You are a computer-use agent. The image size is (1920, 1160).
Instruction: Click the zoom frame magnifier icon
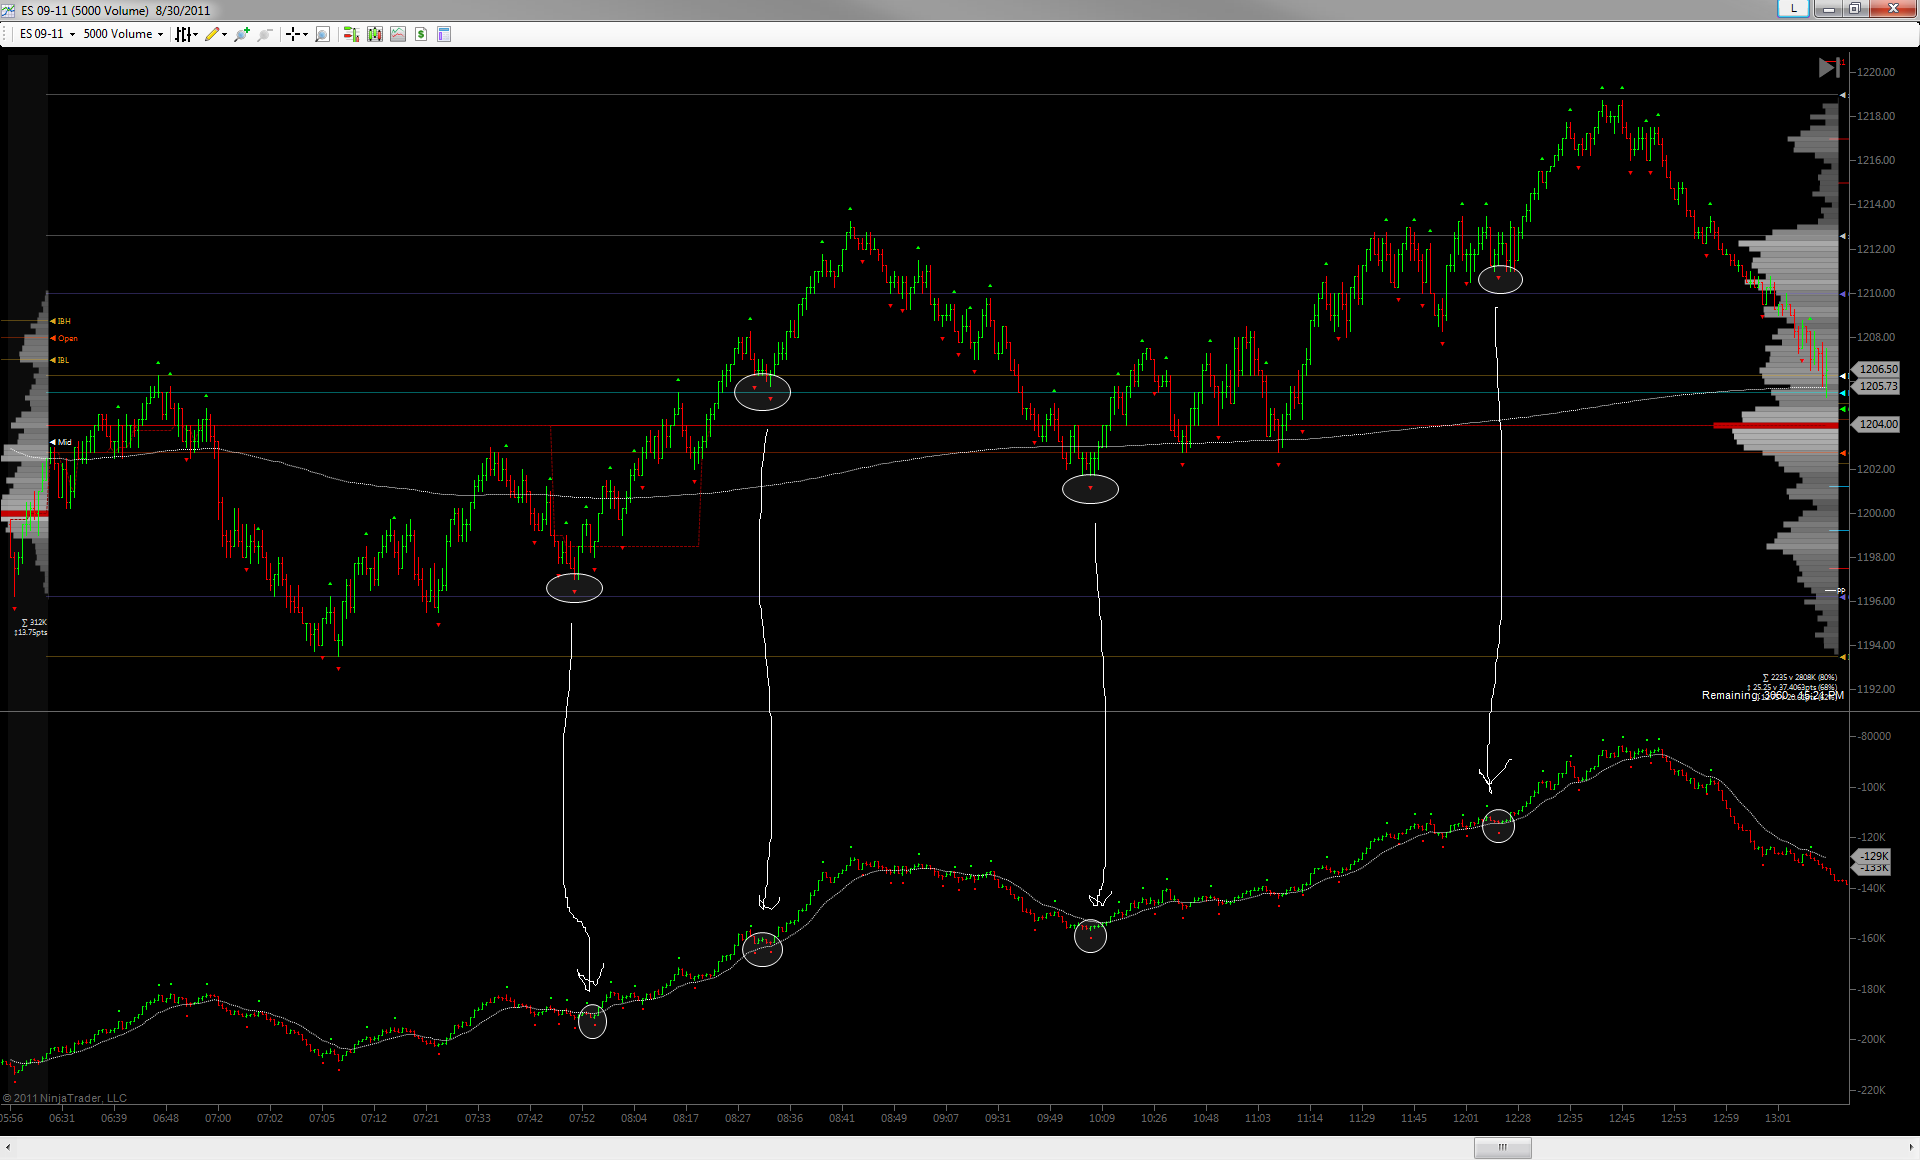click(322, 34)
